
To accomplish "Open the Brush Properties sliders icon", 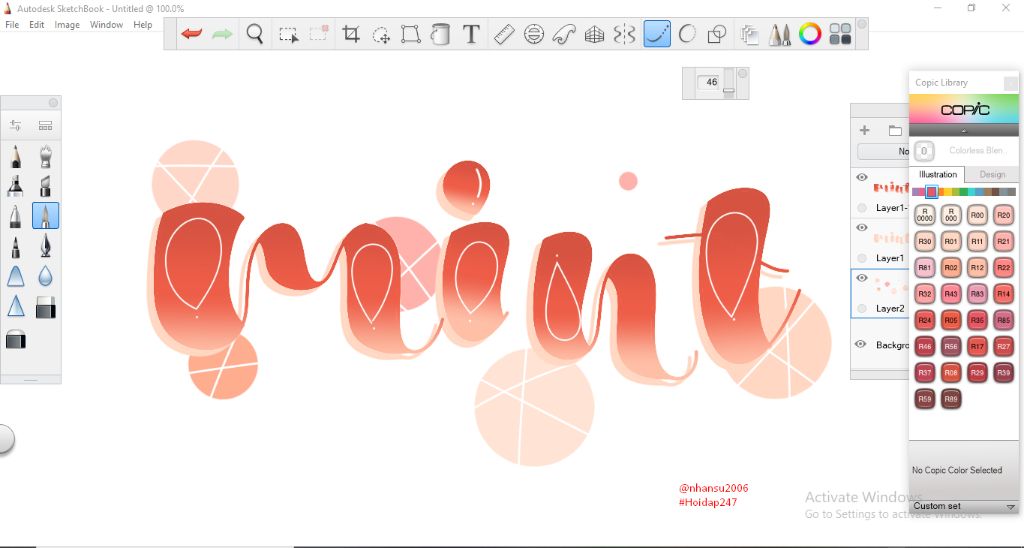I will 16,125.
